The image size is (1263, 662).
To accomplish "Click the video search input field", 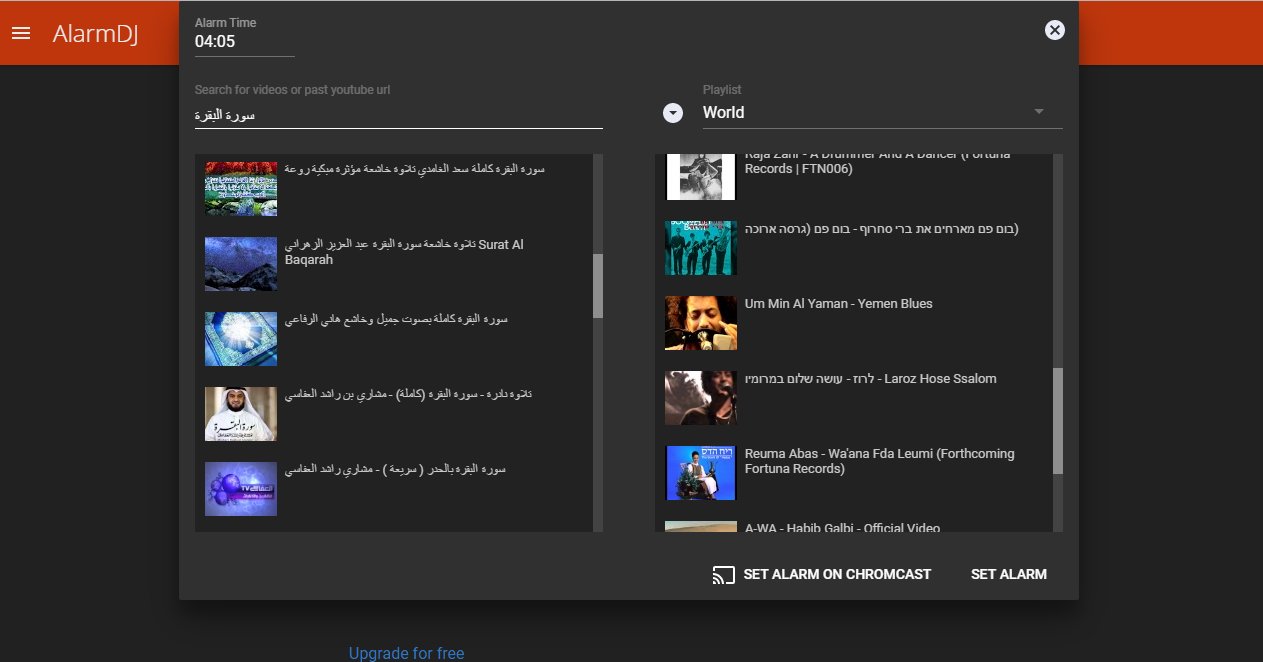I will coord(398,114).
